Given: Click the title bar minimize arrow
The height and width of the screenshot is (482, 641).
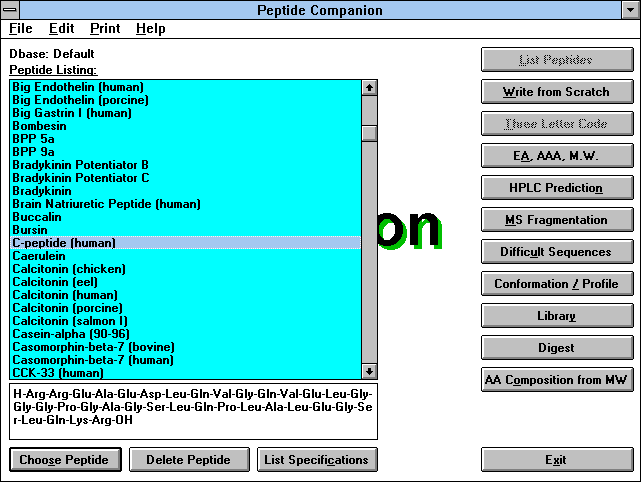Looking at the screenshot, I should pyautogui.click(x=630, y=10).
